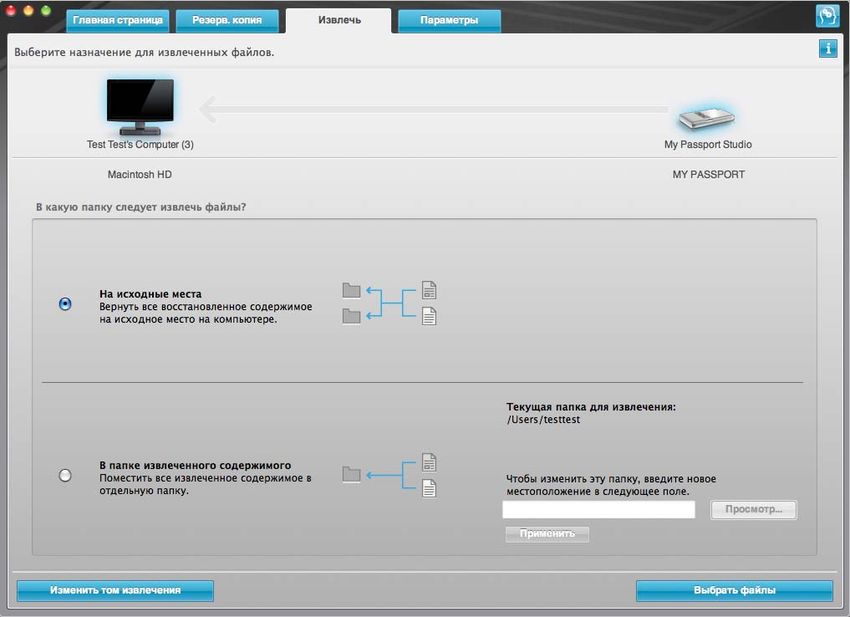Click the "Просмотр..." browse button
This screenshot has width=850, height=617.
[753, 510]
